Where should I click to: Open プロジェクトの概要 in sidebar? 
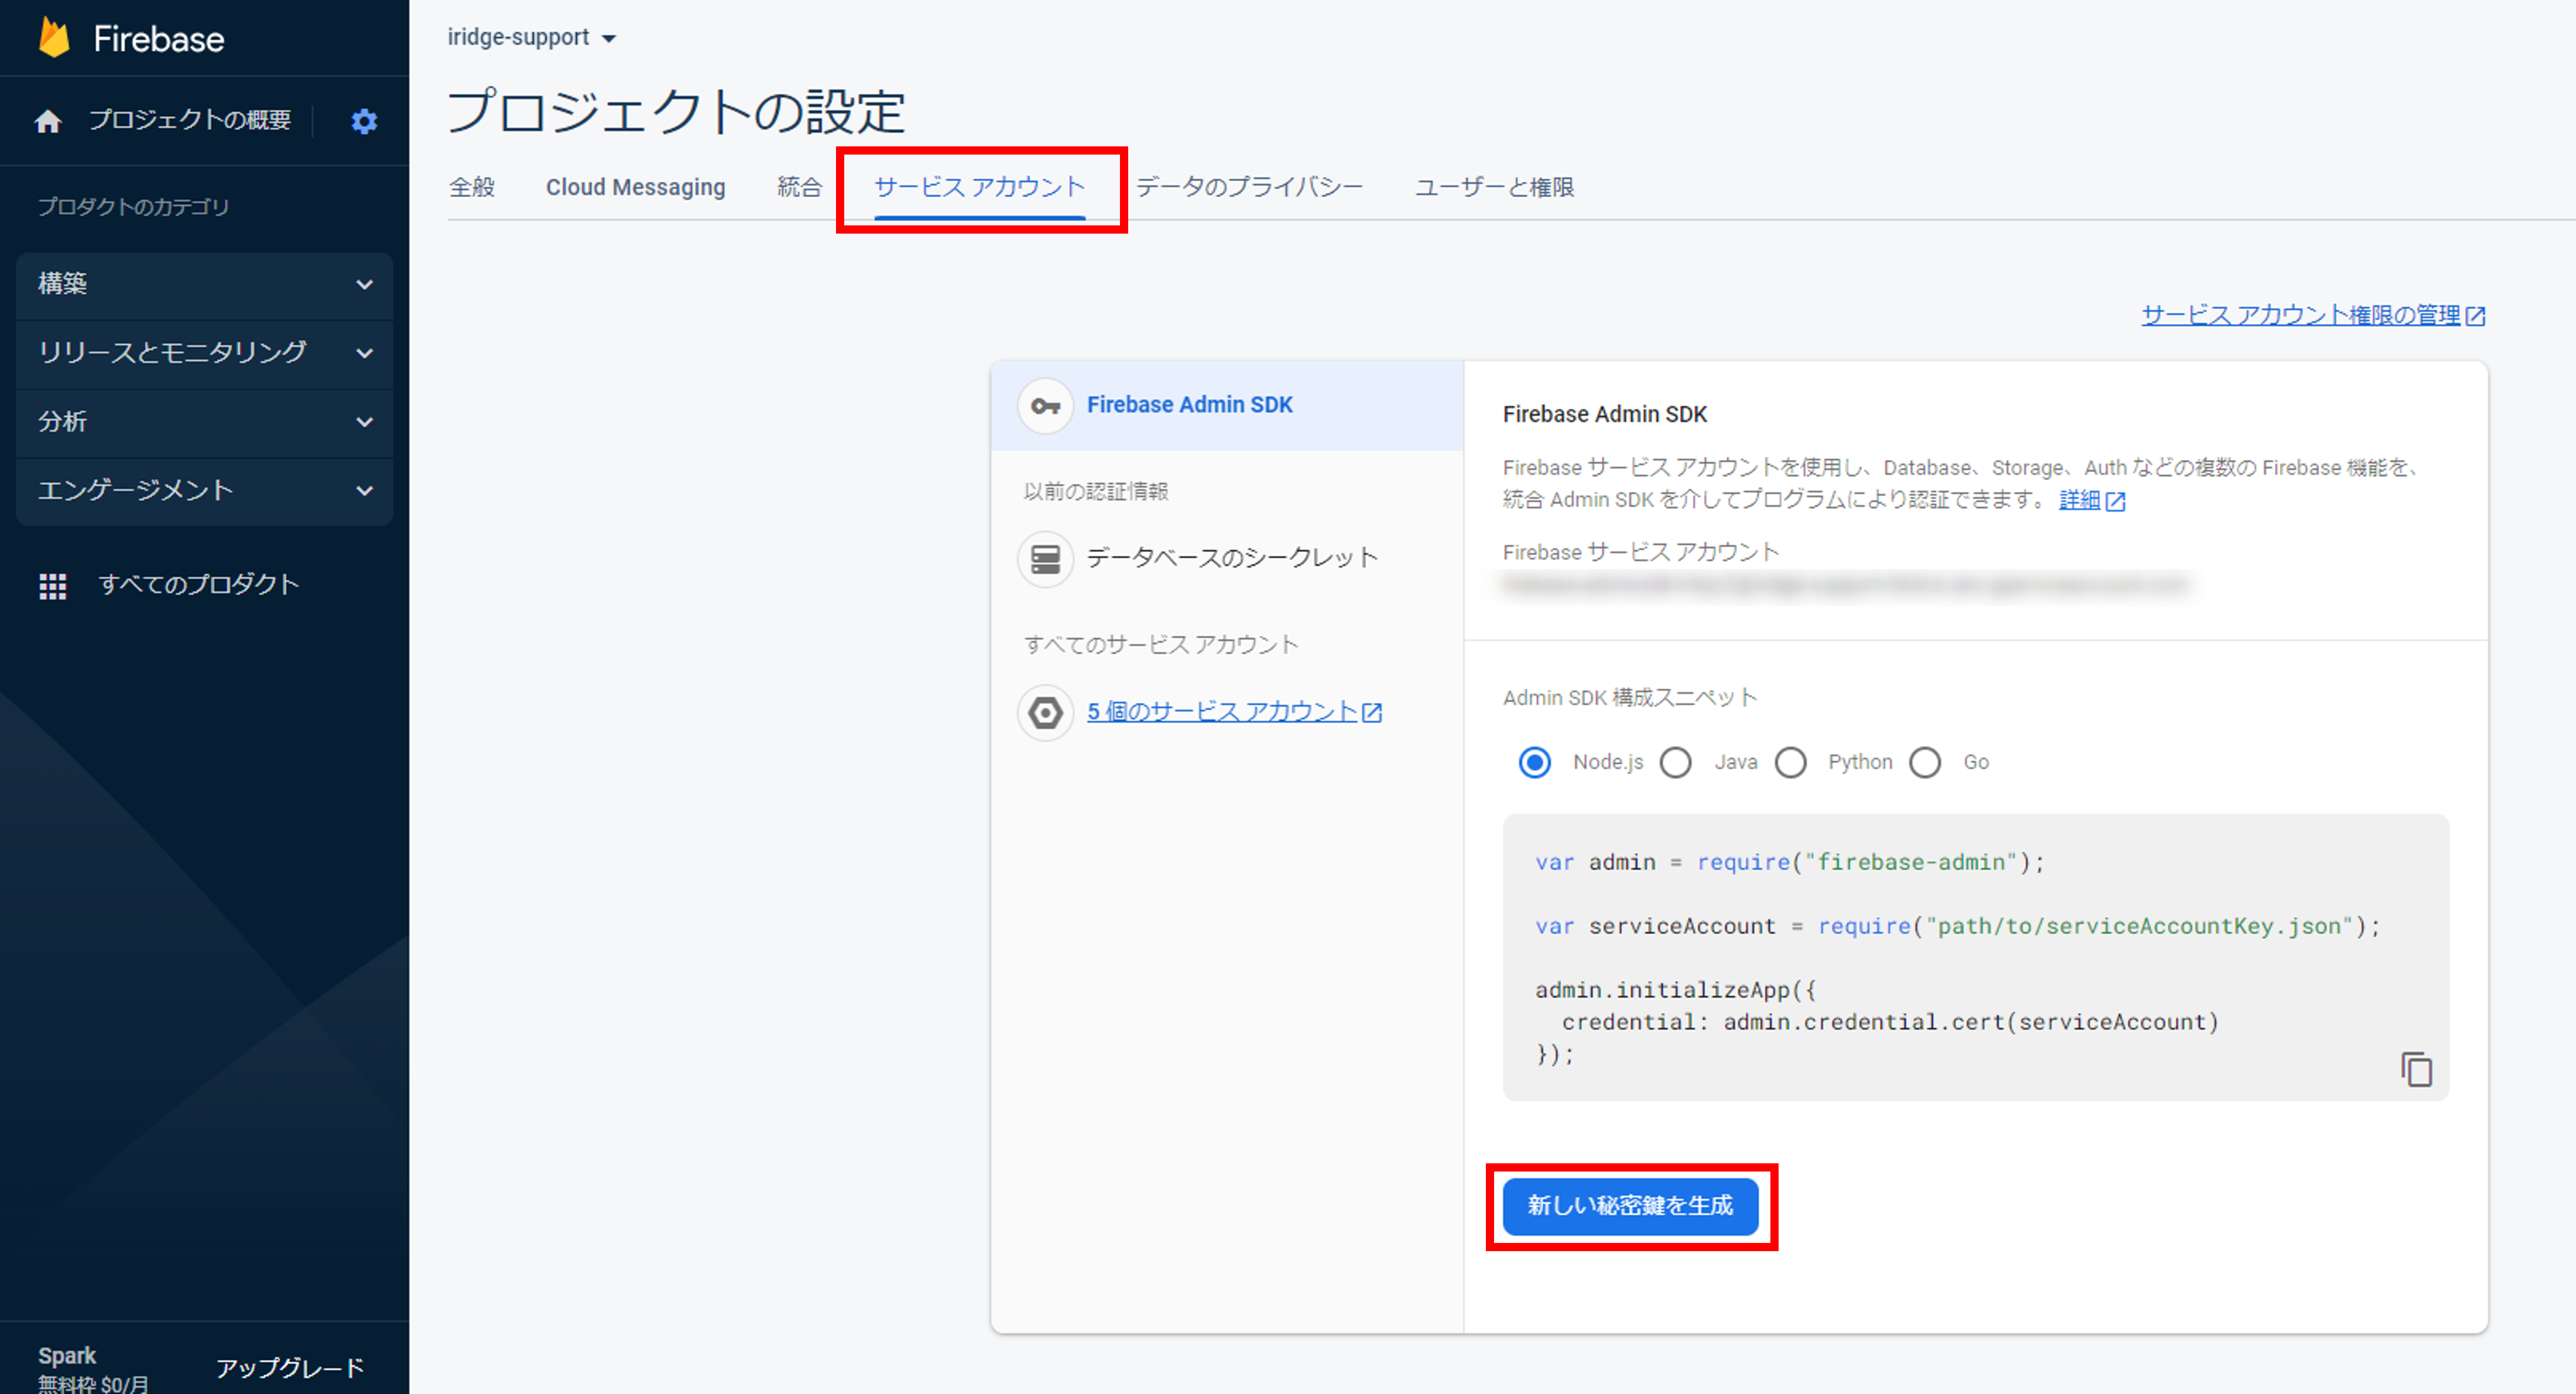pyautogui.click(x=190, y=120)
